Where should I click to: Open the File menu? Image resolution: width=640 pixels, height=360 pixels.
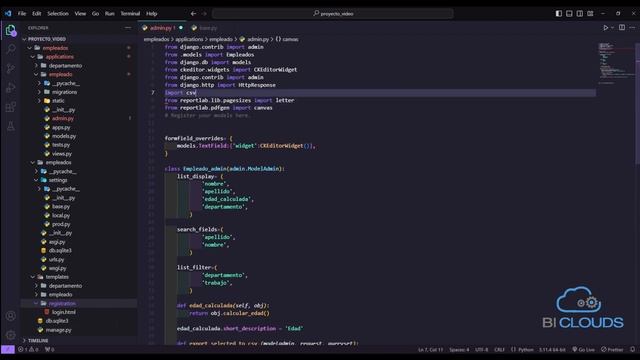coord(22,13)
